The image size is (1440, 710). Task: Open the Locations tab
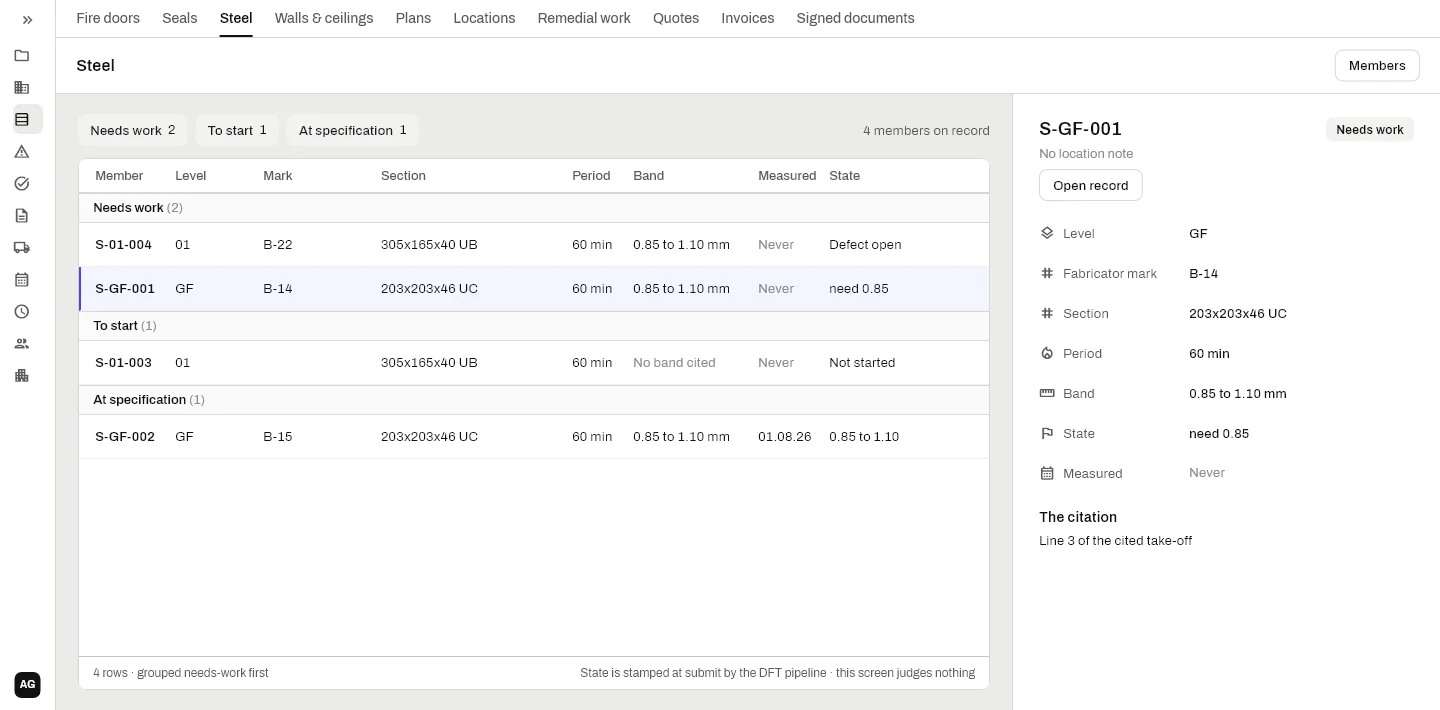coord(484,18)
